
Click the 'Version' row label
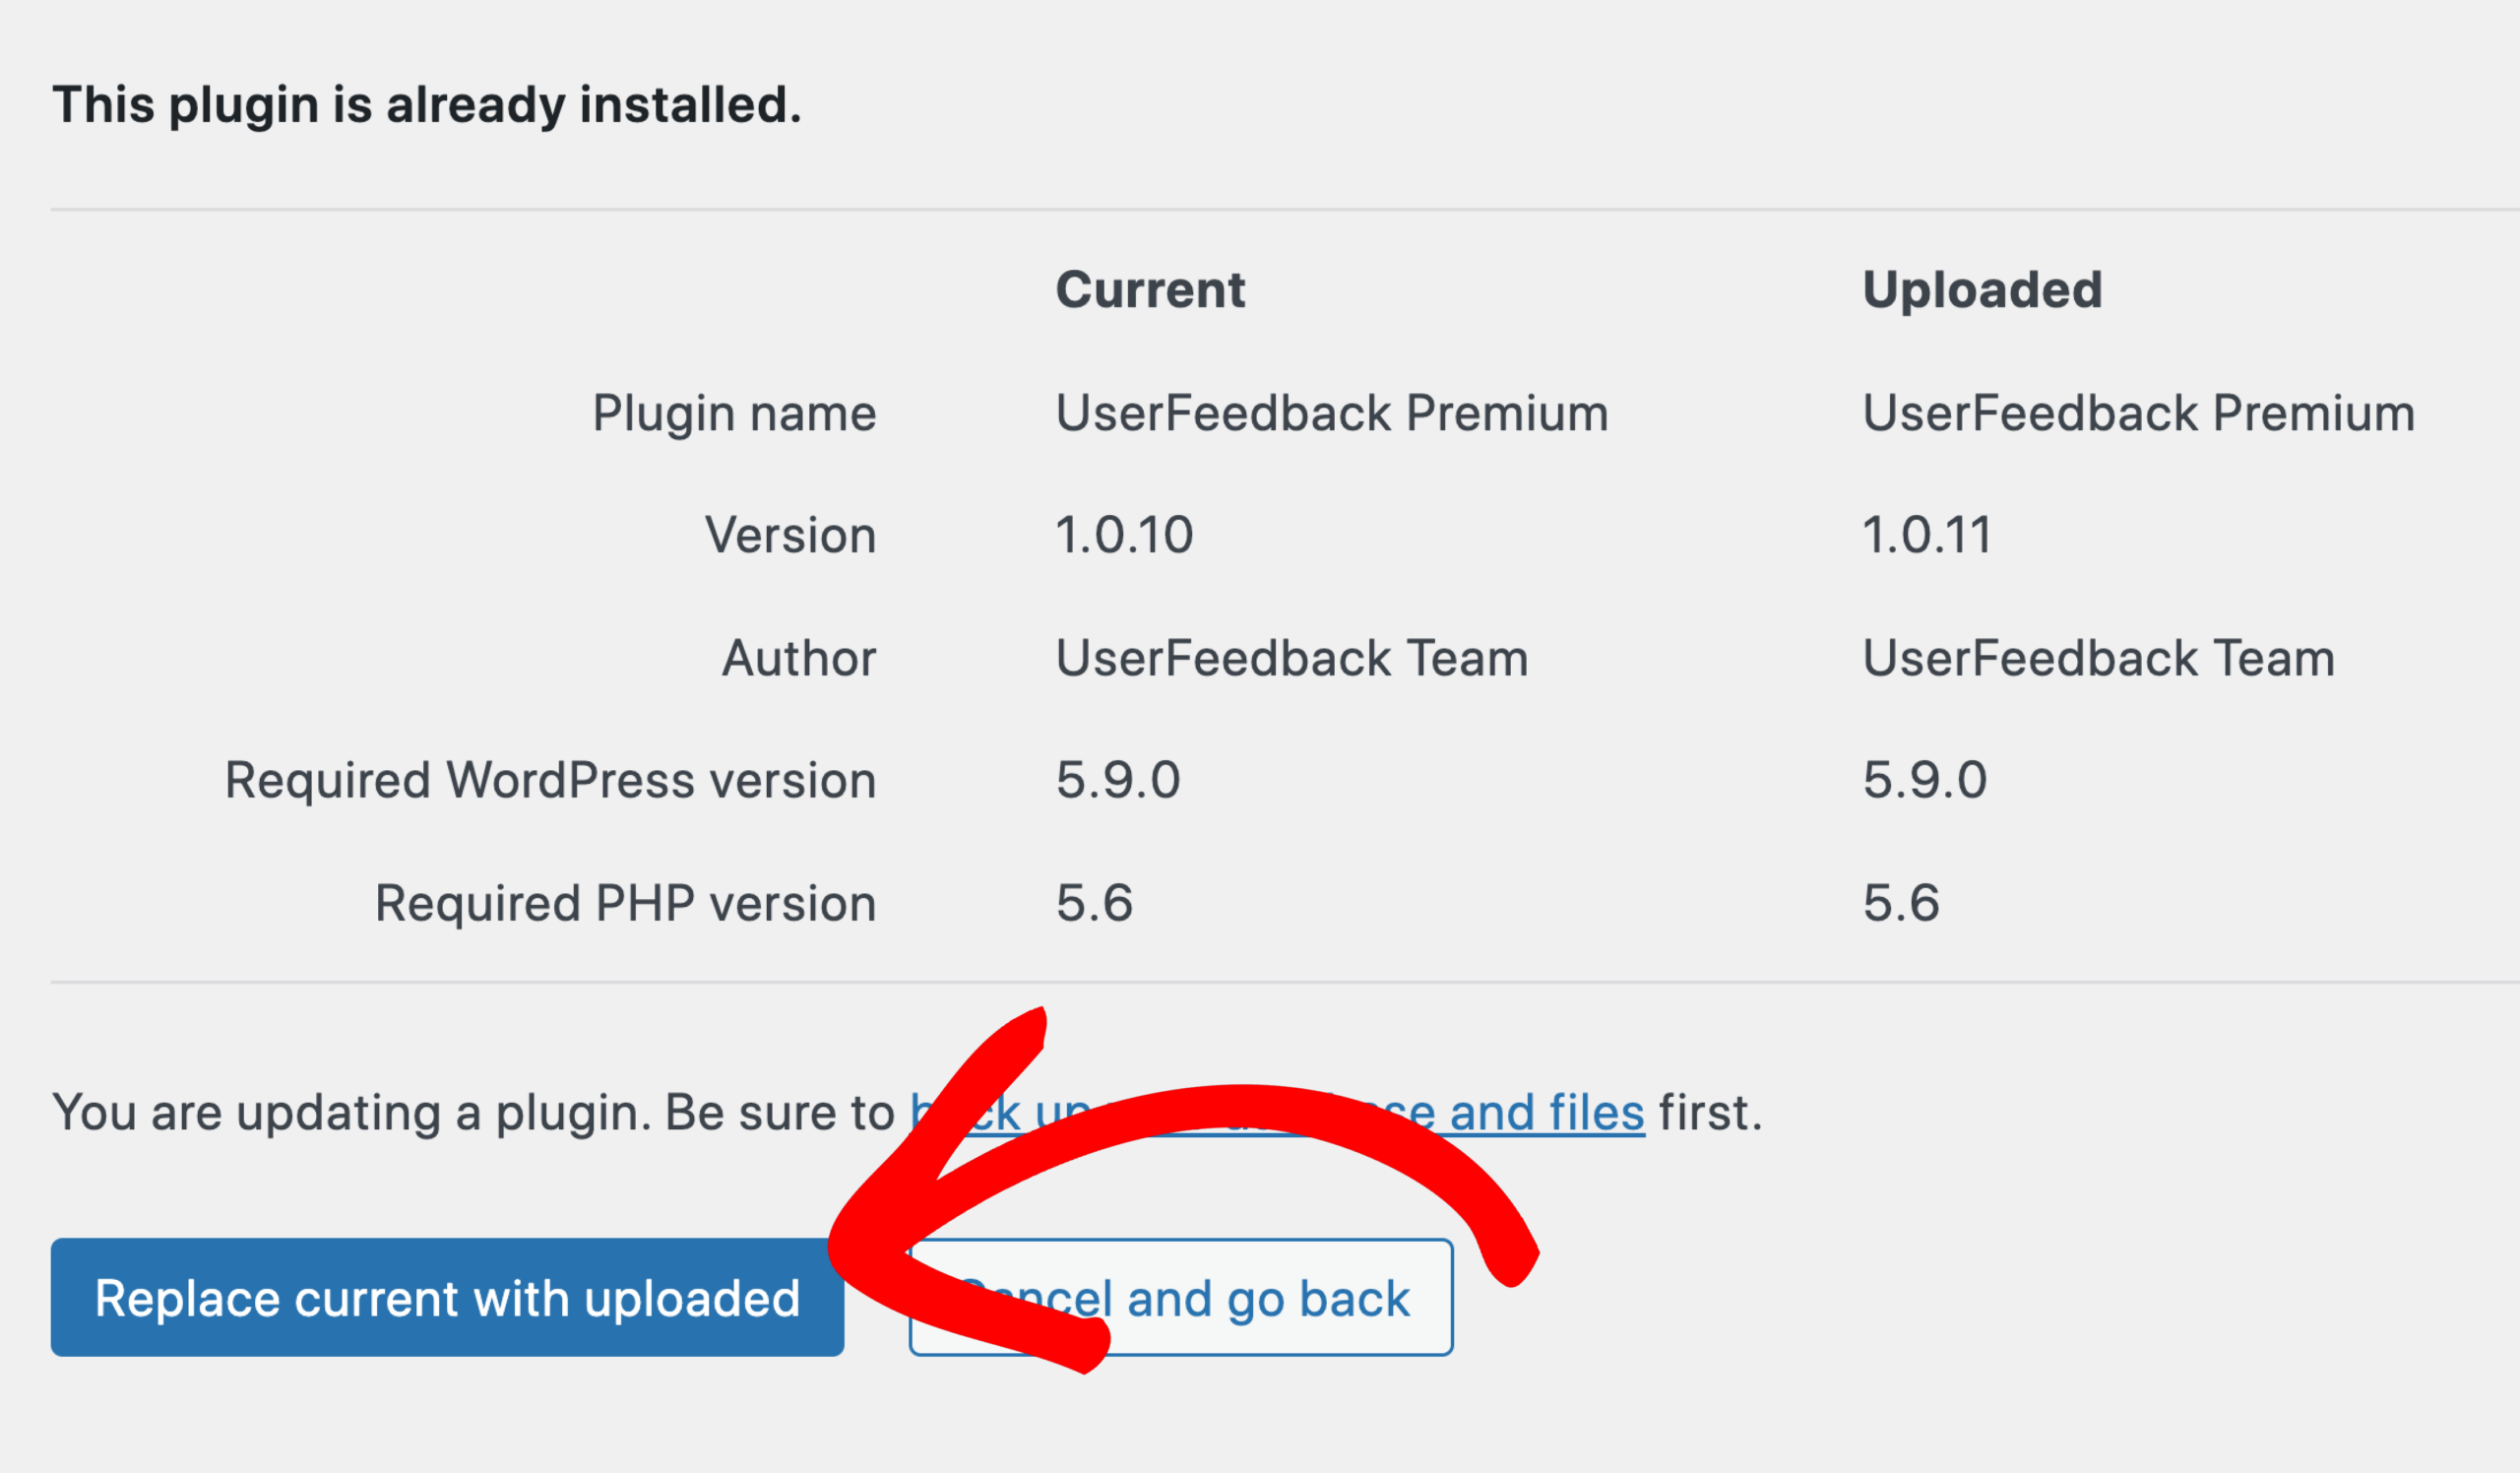pyautogui.click(x=790, y=535)
